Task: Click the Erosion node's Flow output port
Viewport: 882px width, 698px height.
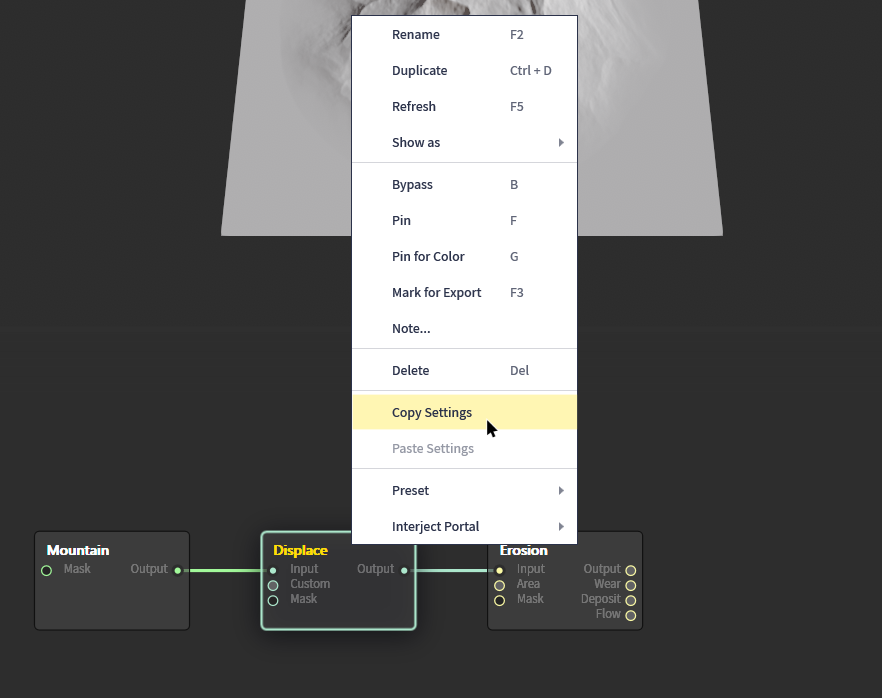Action: (631, 615)
